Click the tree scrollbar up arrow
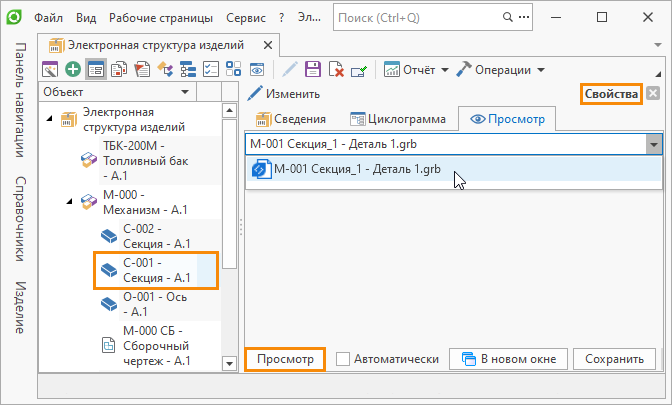The height and width of the screenshot is (405, 672). point(230,111)
